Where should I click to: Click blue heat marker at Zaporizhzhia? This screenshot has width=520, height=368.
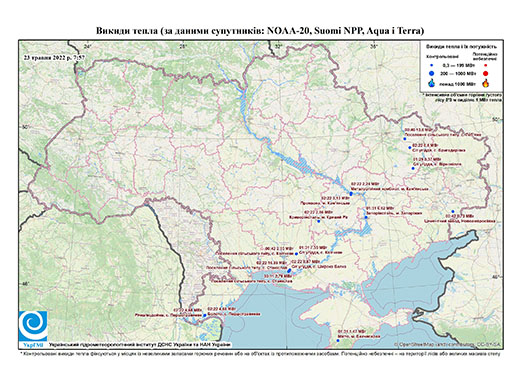click(366, 217)
